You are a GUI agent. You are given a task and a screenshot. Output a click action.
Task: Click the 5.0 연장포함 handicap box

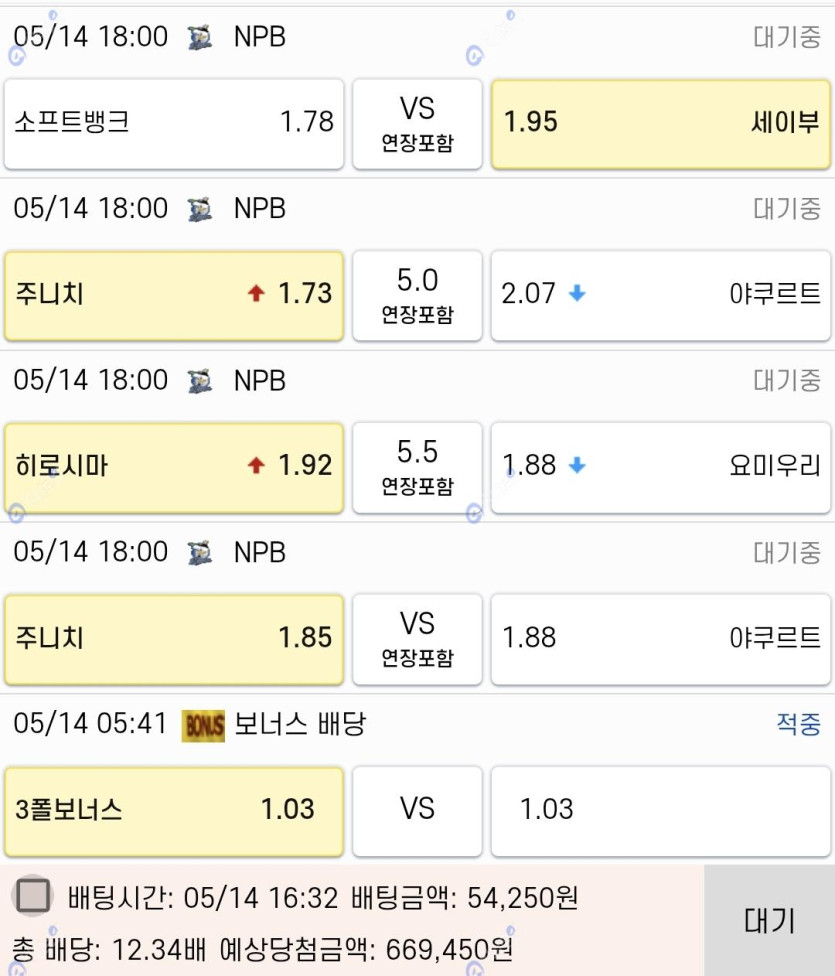coord(417,296)
